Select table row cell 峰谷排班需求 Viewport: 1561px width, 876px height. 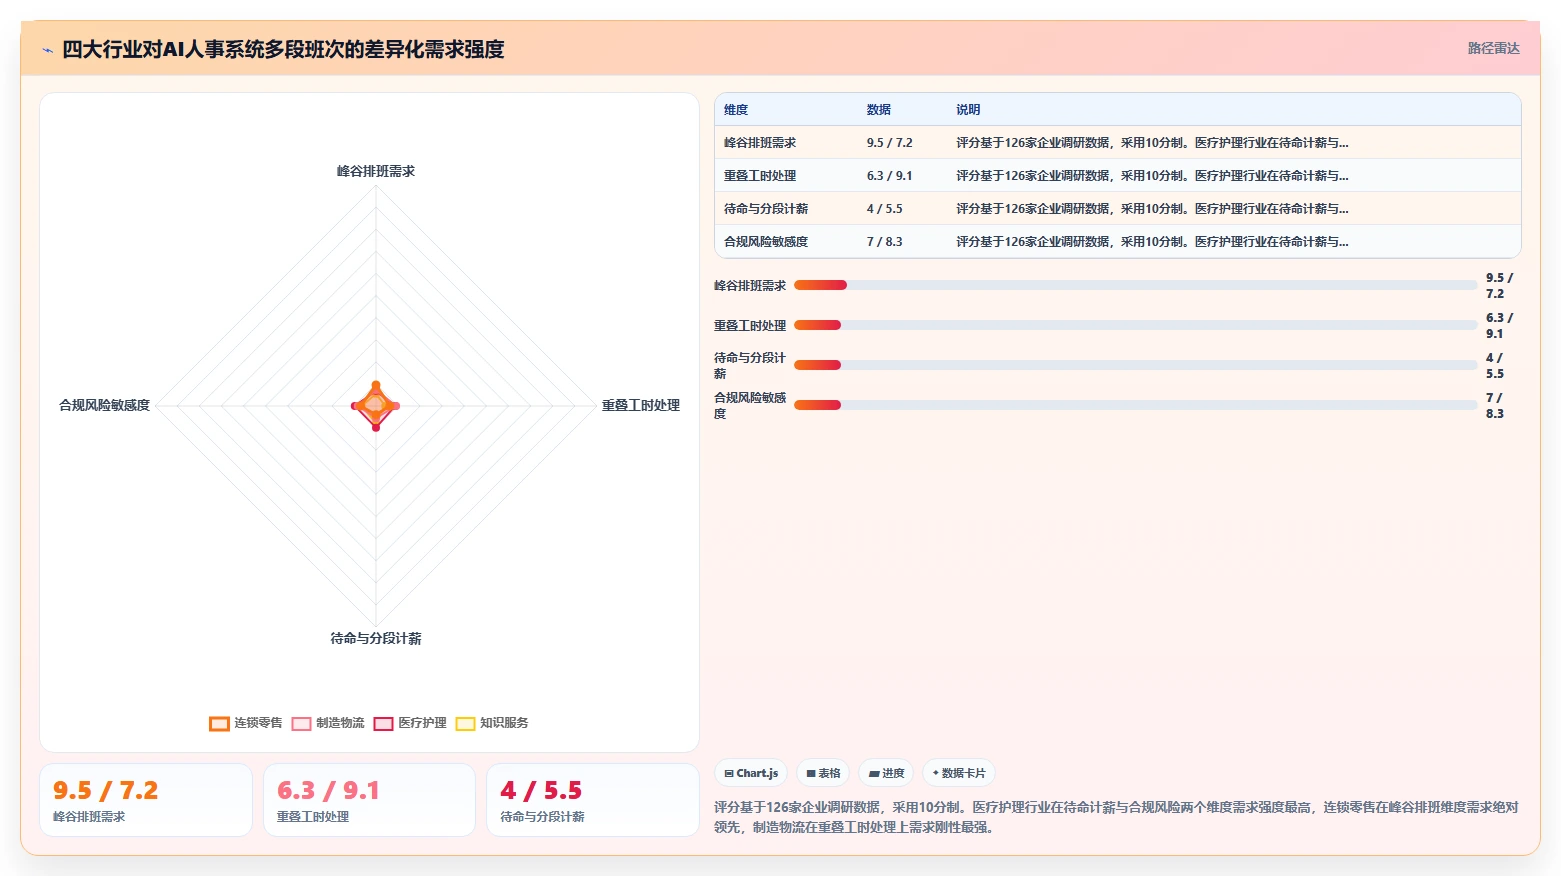tap(760, 143)
